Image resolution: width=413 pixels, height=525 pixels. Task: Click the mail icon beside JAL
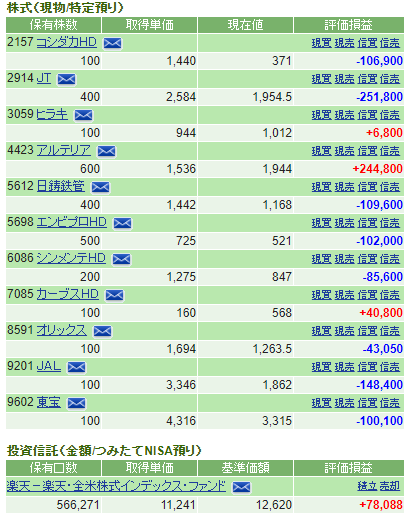76,367
